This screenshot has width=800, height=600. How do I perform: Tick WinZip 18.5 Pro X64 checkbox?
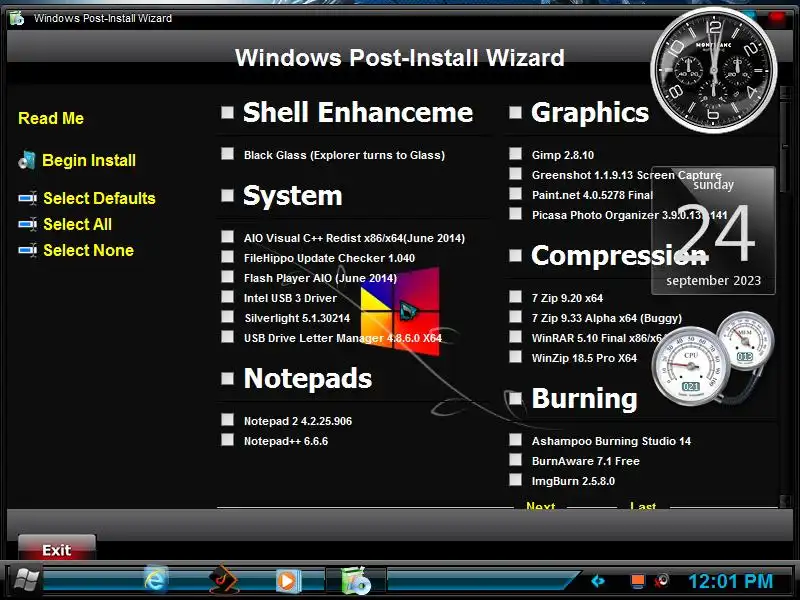click(x=515, y=357)
